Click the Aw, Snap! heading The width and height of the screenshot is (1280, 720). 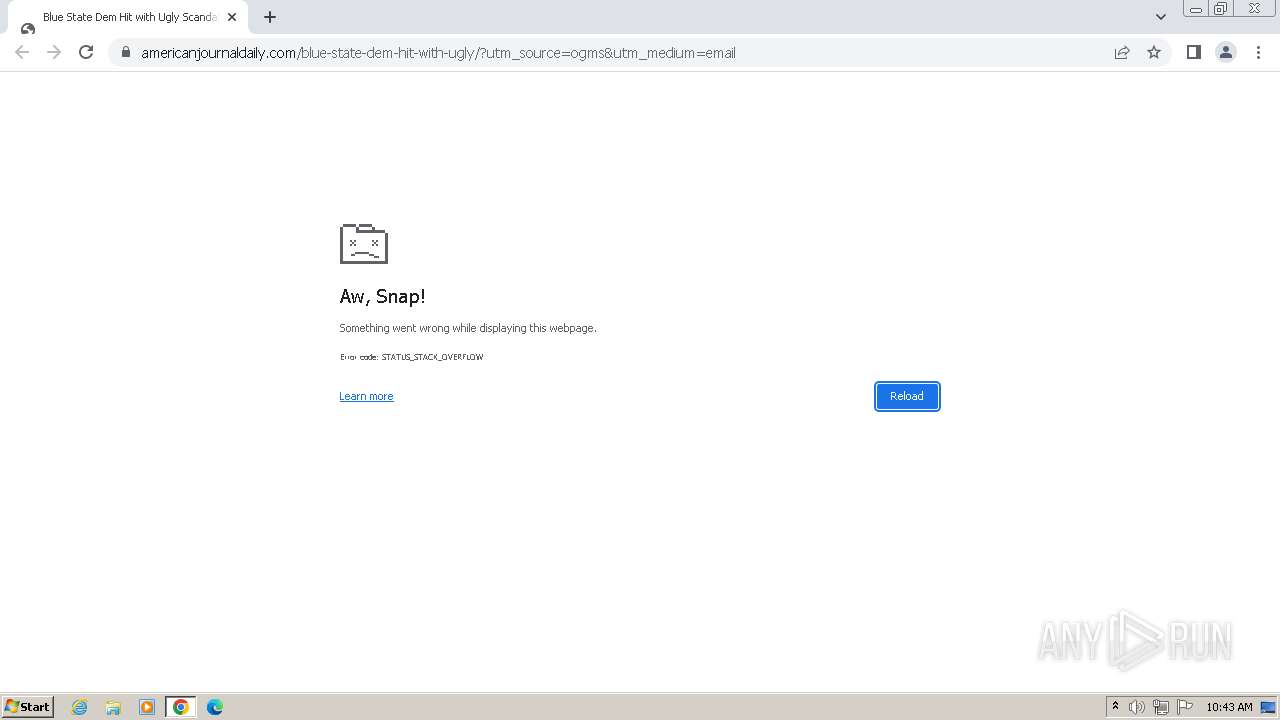click(383, 296)
